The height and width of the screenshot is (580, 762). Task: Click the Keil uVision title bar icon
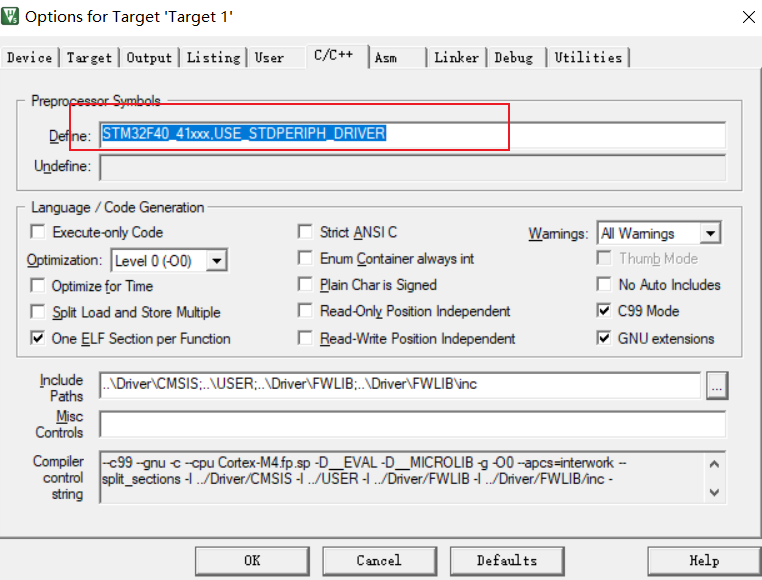10,16
